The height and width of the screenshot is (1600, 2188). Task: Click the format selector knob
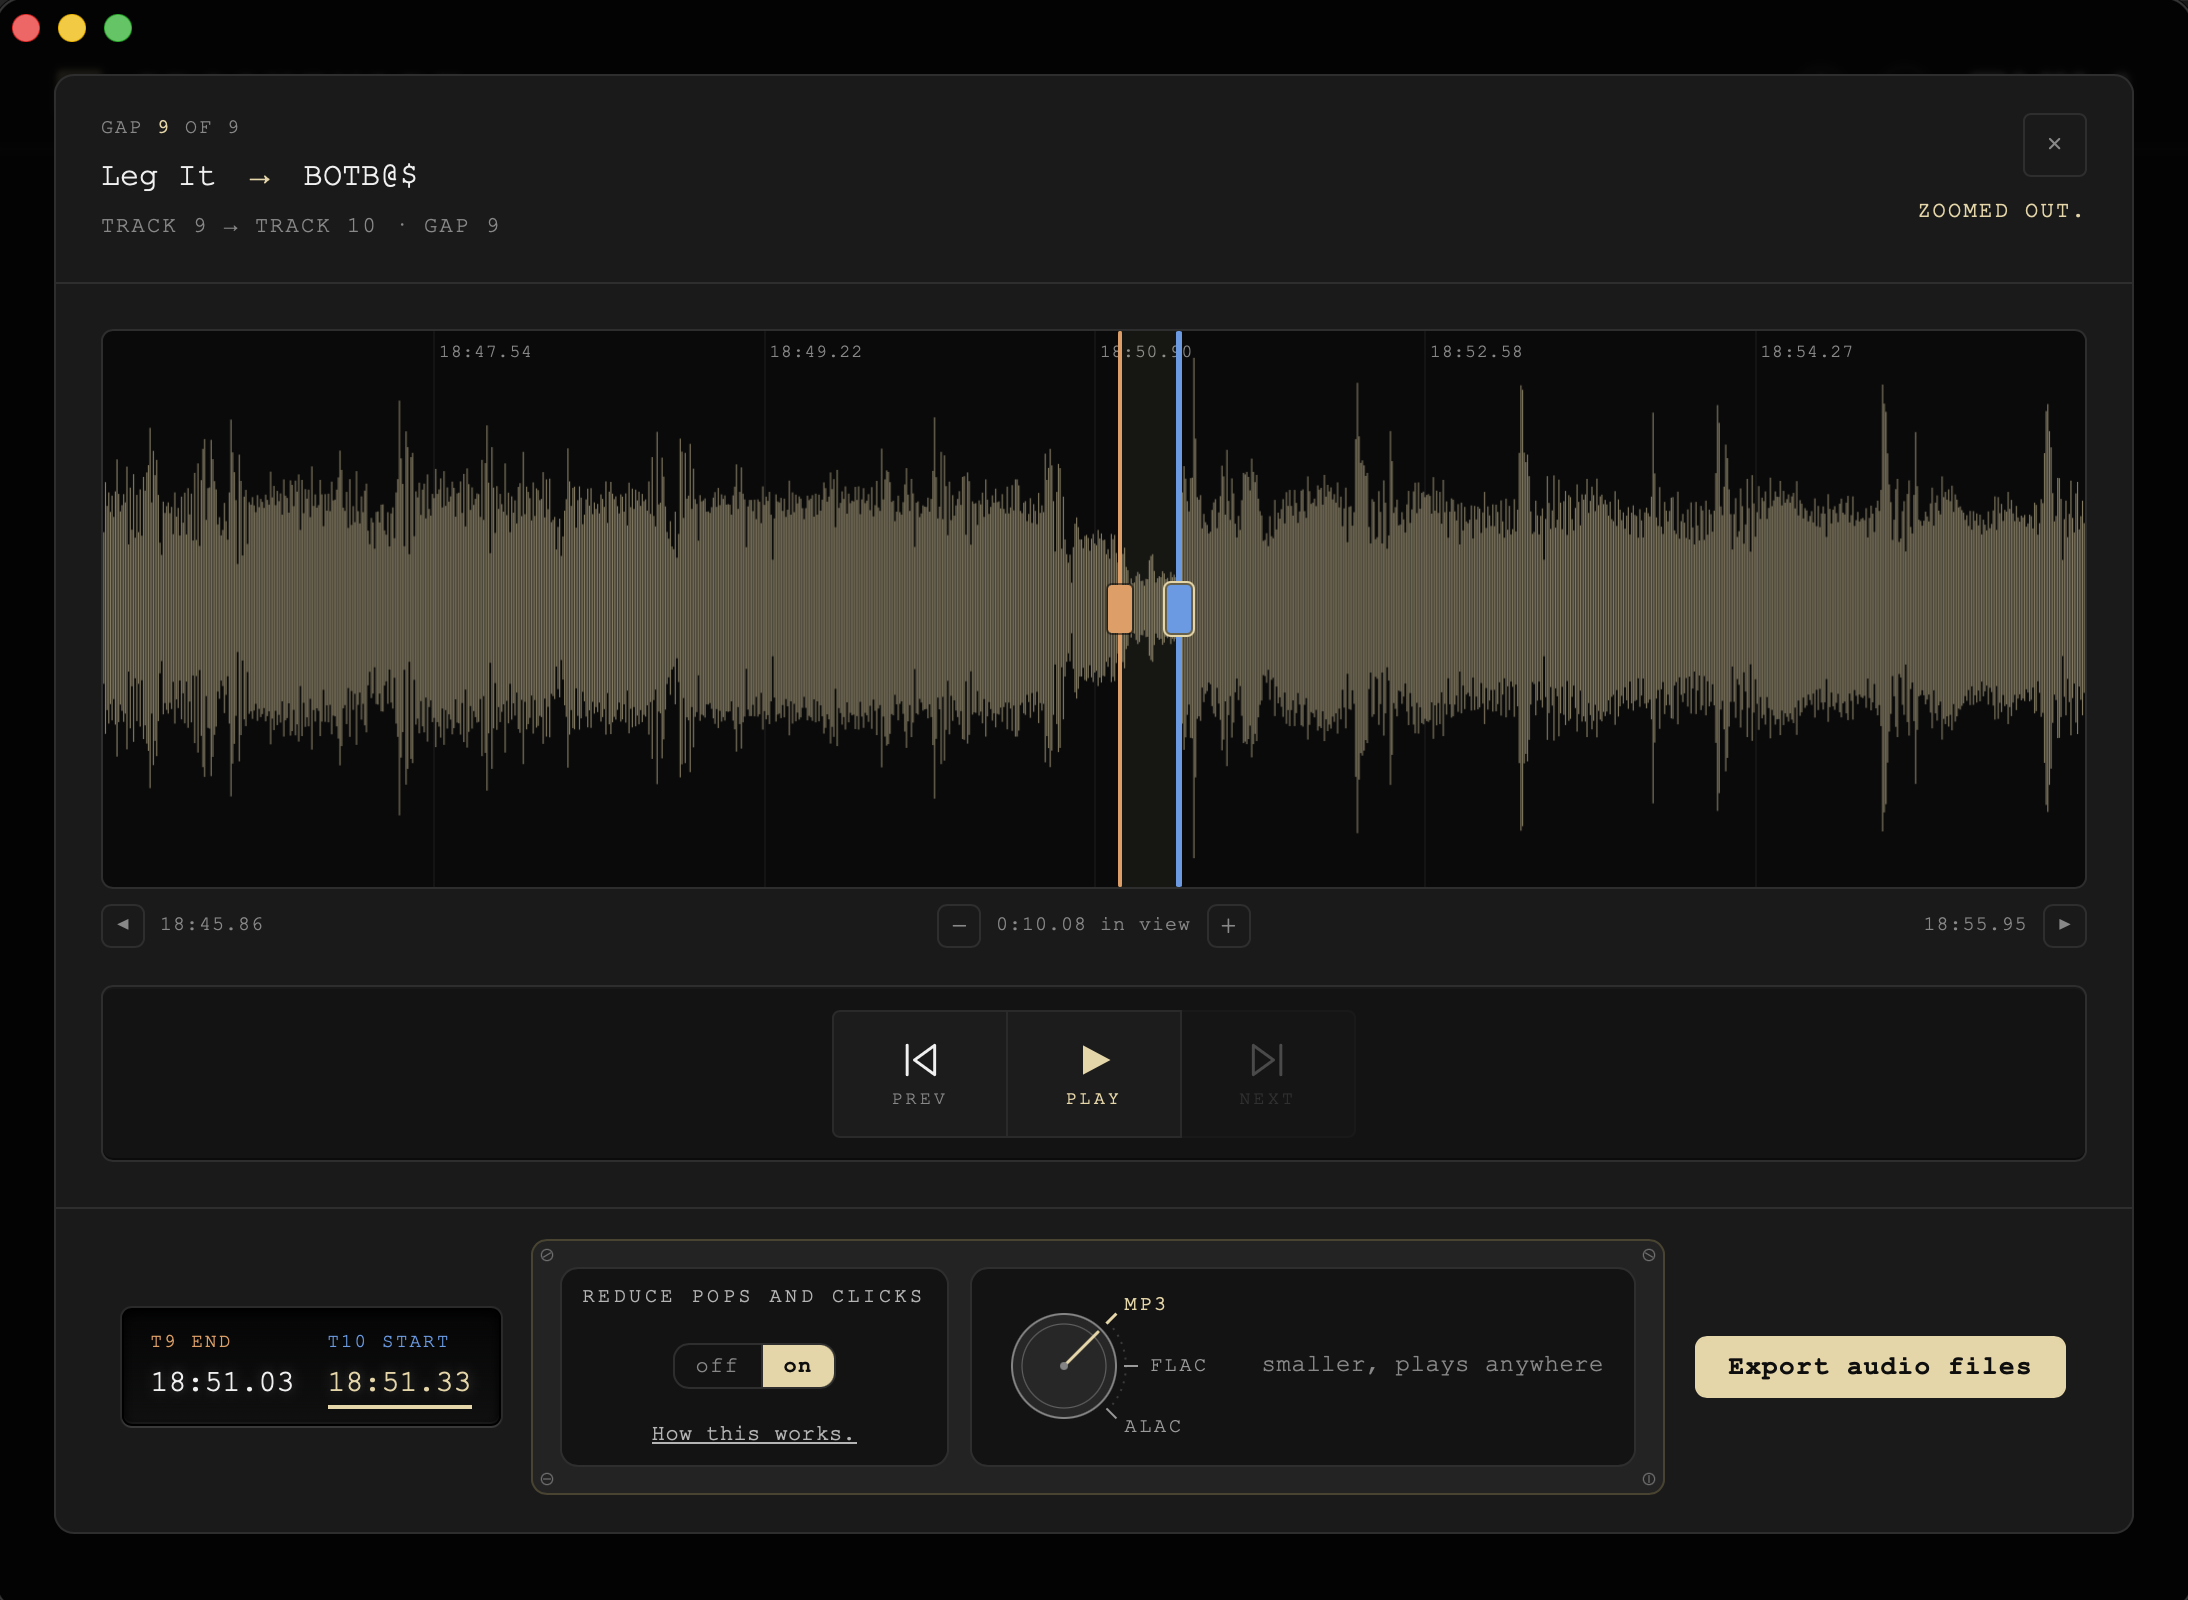point(1064,1365)
